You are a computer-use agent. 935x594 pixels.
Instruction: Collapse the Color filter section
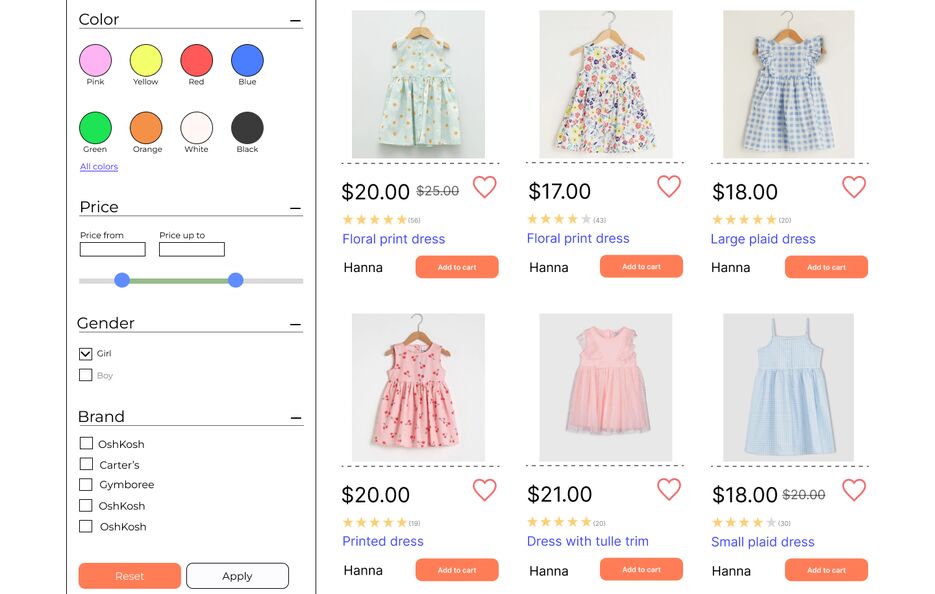point(295,20)
